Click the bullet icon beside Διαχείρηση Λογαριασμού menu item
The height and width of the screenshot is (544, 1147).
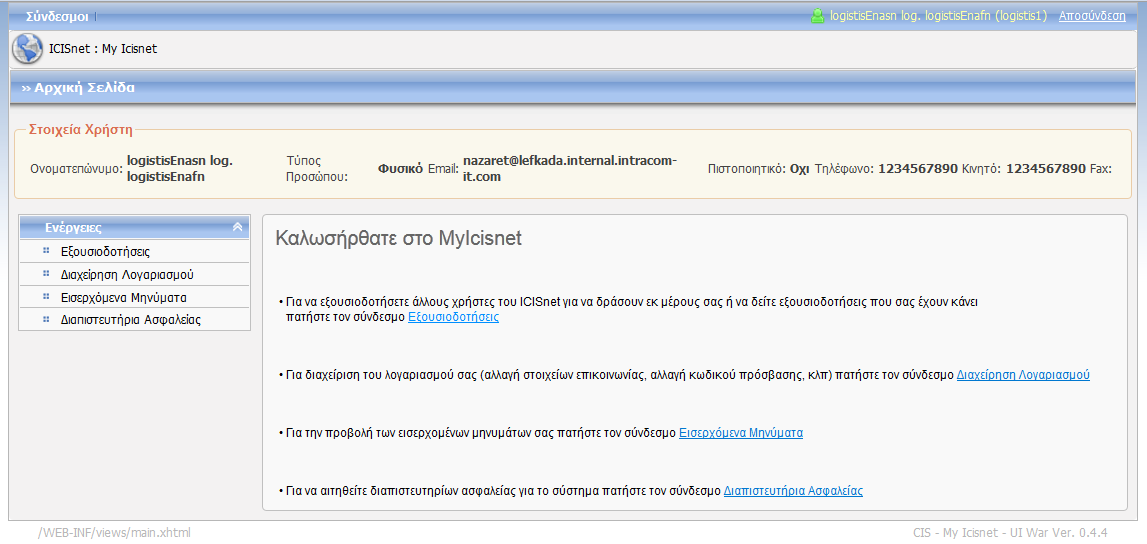click(46, 273)
